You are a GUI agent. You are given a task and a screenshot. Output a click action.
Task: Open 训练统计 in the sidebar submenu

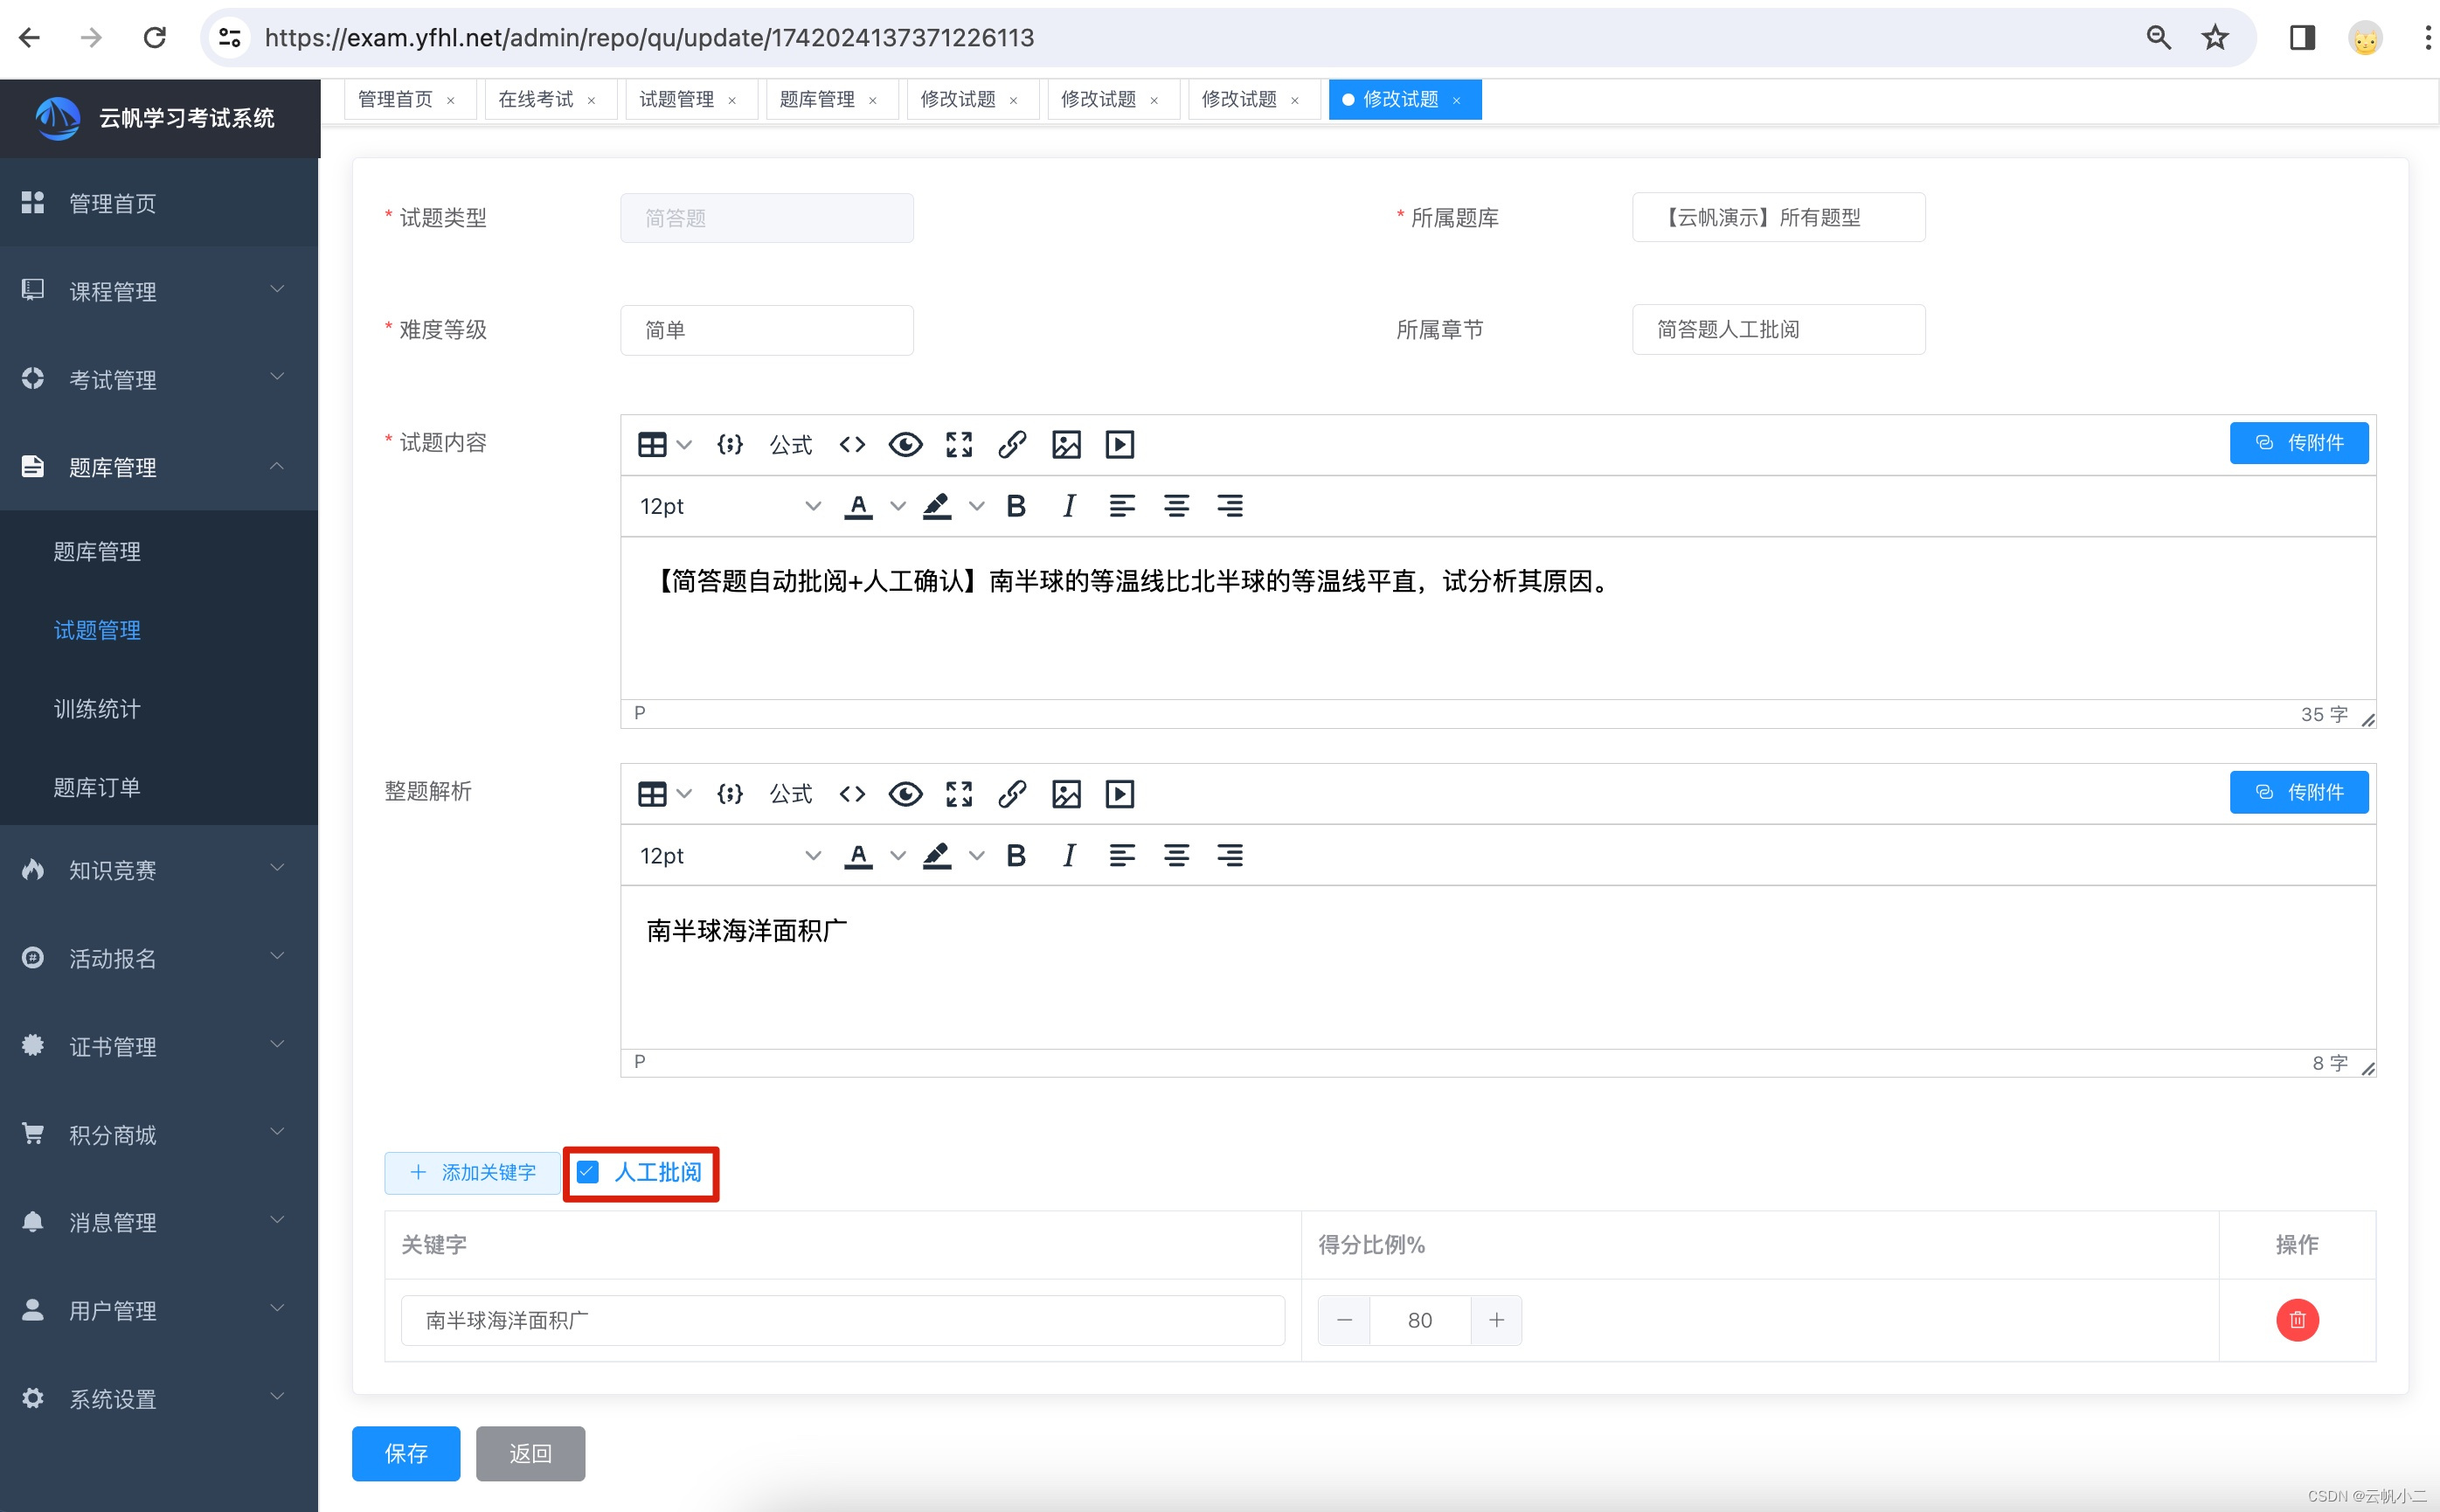click(x=97, y=709)
